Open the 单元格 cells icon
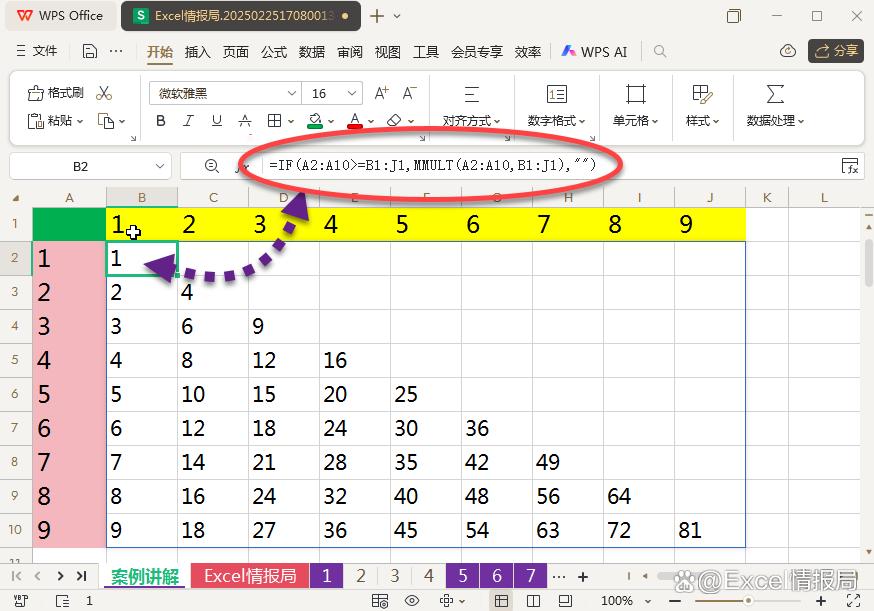This screenshot has width=874, height=611. click(x=636, y=95)
